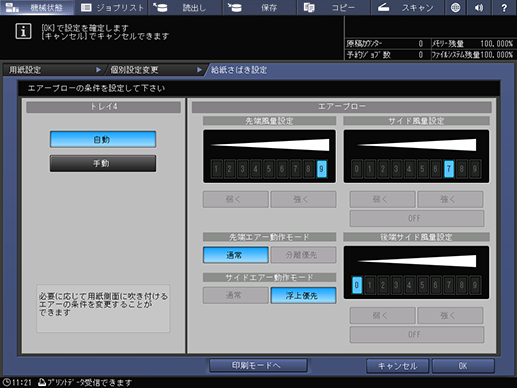
Task: Click the エアーブロー section header
Action: (x=342, y=107)
